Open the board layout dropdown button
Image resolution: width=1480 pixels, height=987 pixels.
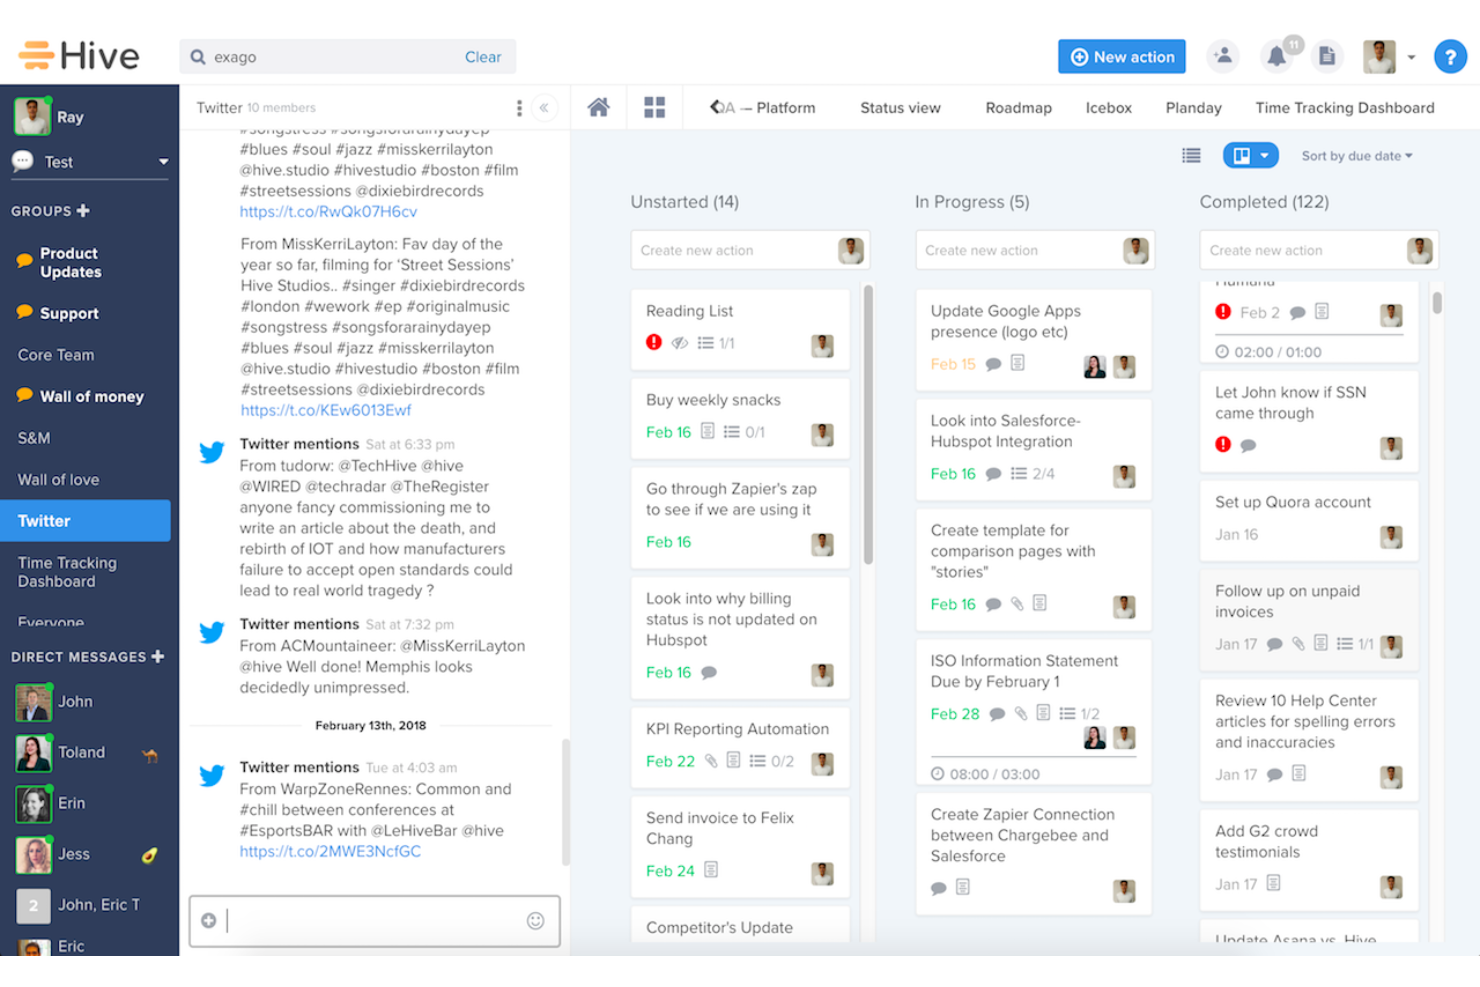click(x=1250, y=155)
